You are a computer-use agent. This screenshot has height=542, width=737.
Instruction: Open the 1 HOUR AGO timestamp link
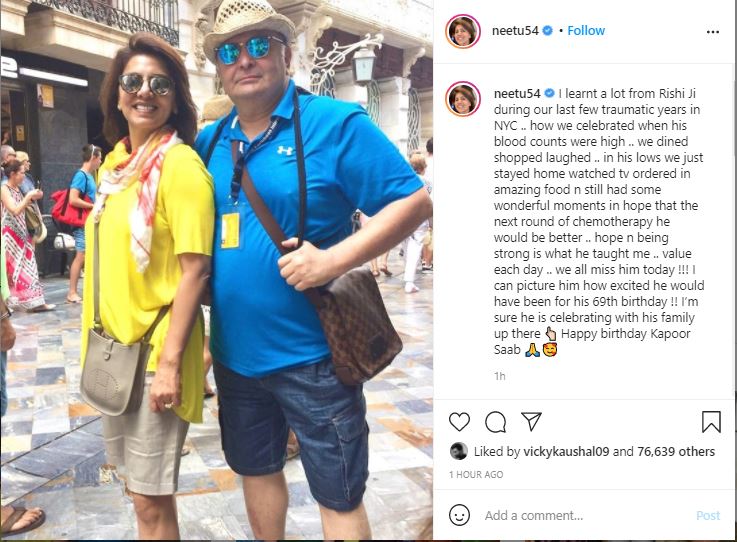tap(476, 475)
